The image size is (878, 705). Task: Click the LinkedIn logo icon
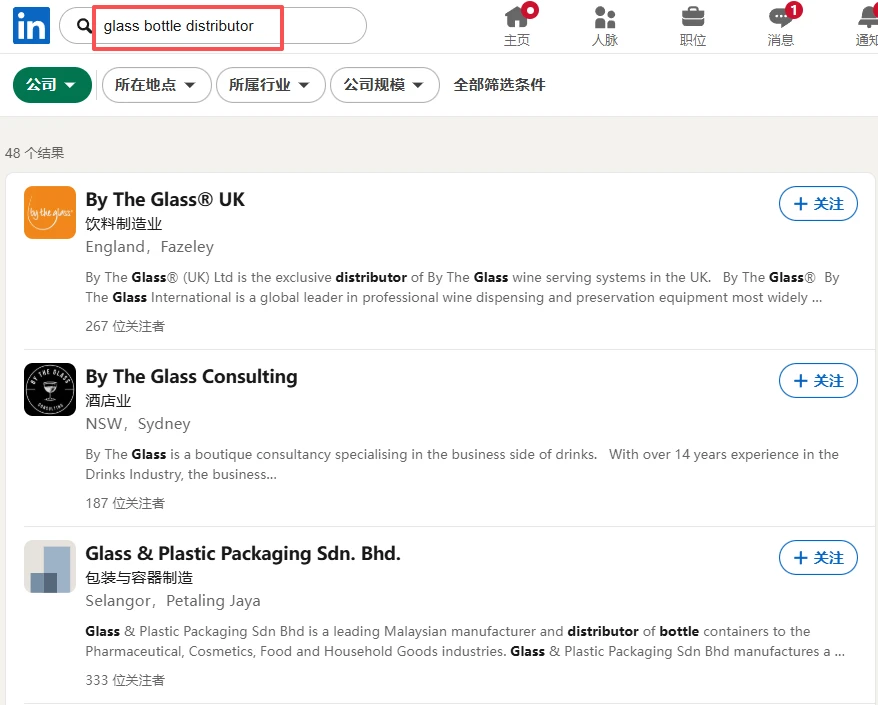[x=31, y=26]
